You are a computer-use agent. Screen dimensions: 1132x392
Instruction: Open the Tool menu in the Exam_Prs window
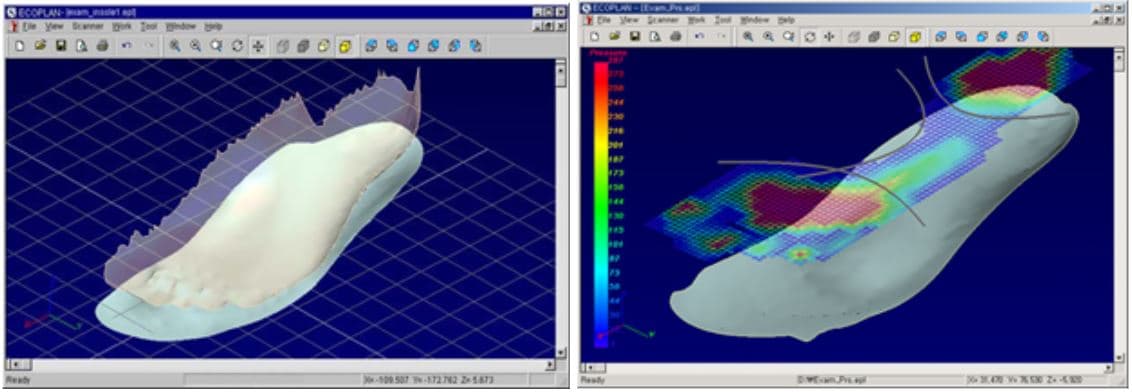[723, 20]
